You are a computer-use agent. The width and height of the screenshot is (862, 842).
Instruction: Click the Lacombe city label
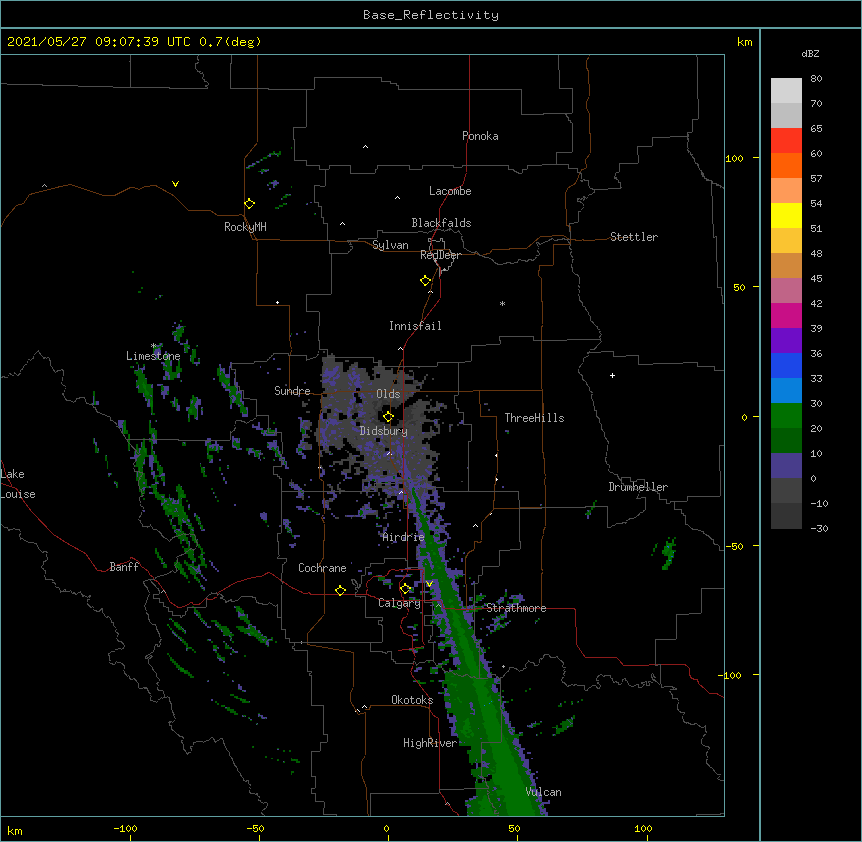tap(450, 191)
